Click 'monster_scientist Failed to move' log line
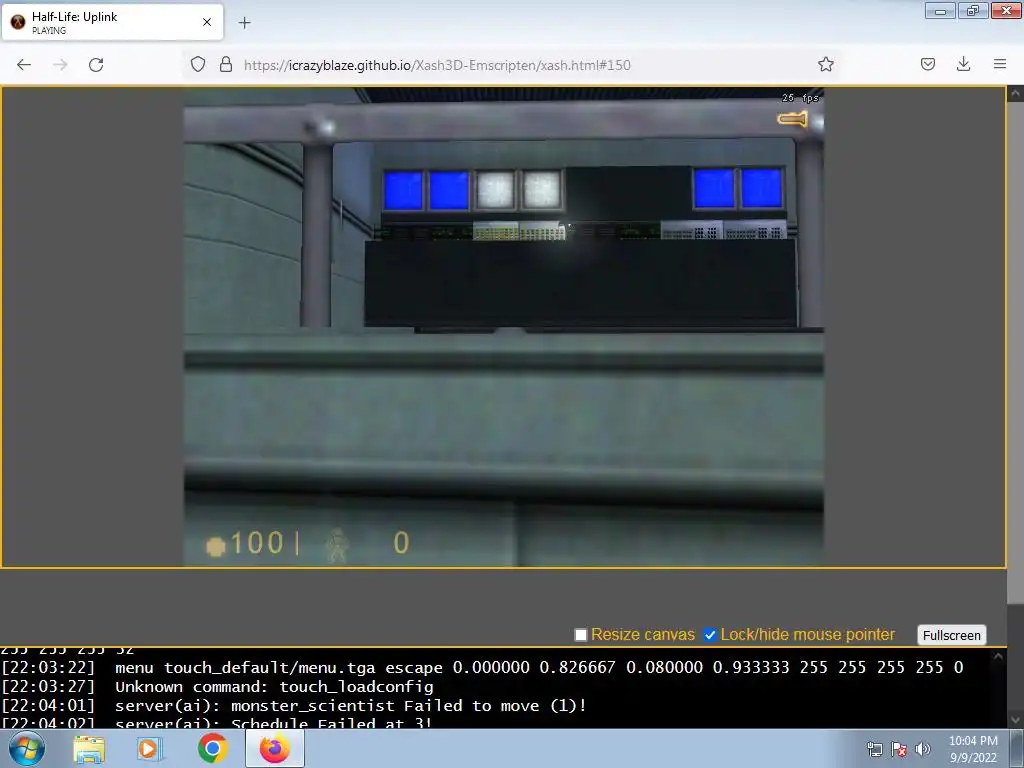 [x=351, y=706]
